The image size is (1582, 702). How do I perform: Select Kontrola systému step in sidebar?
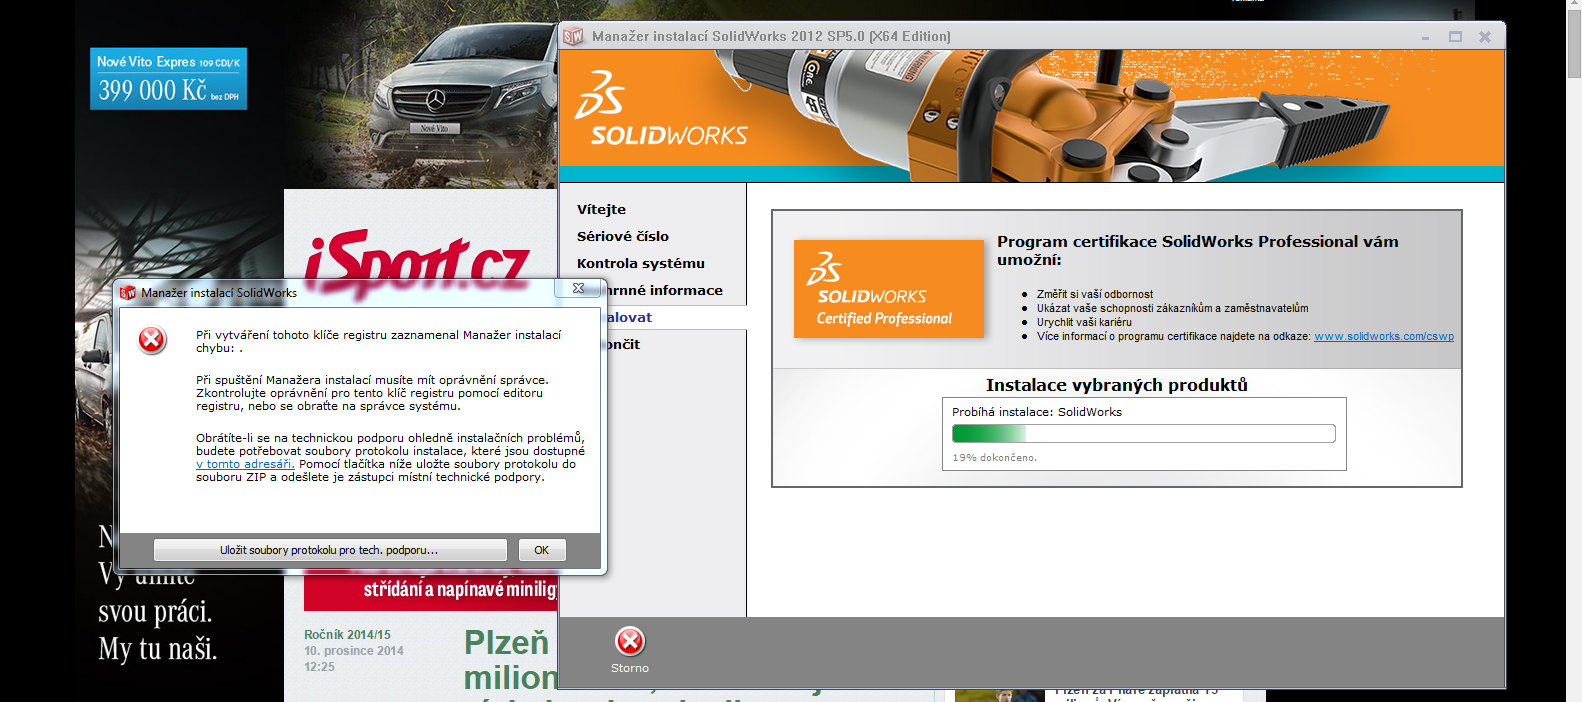(641, 263)
